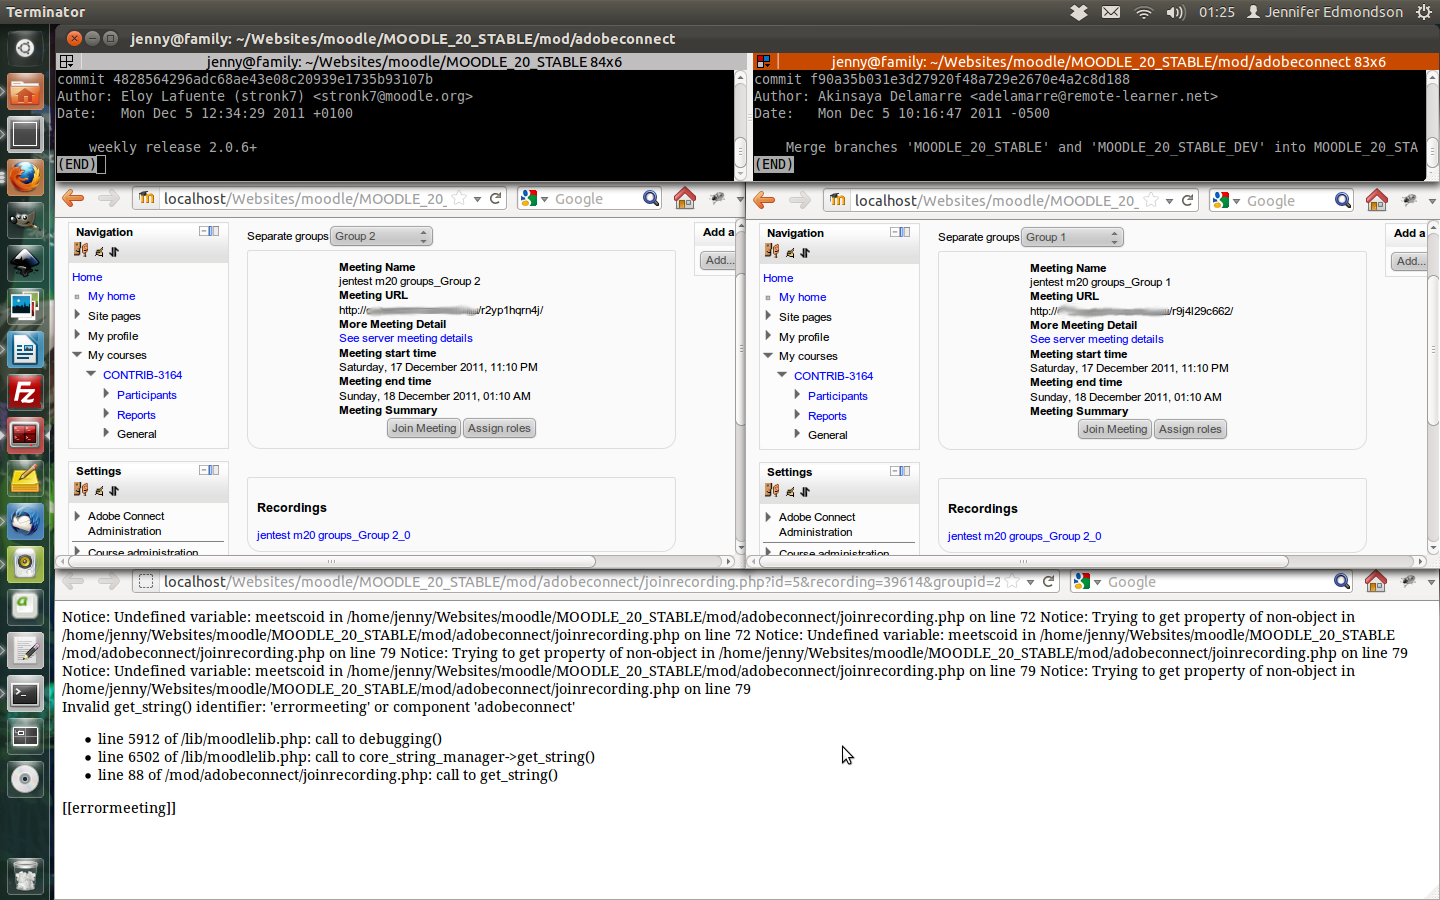Reload the right browser pane page
Image resolution: width=1440 pixels, height=900 pixels.
pos(1187,200)
